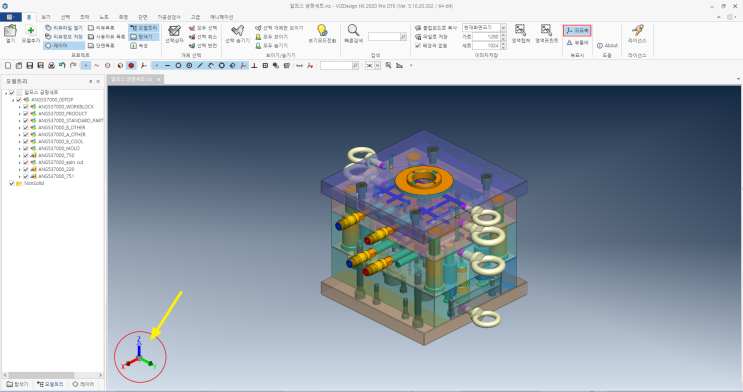This screenshot has height=392, width=743.
Task: Uncheck the NonSolid folder checkbox
Action: (12, 183)
